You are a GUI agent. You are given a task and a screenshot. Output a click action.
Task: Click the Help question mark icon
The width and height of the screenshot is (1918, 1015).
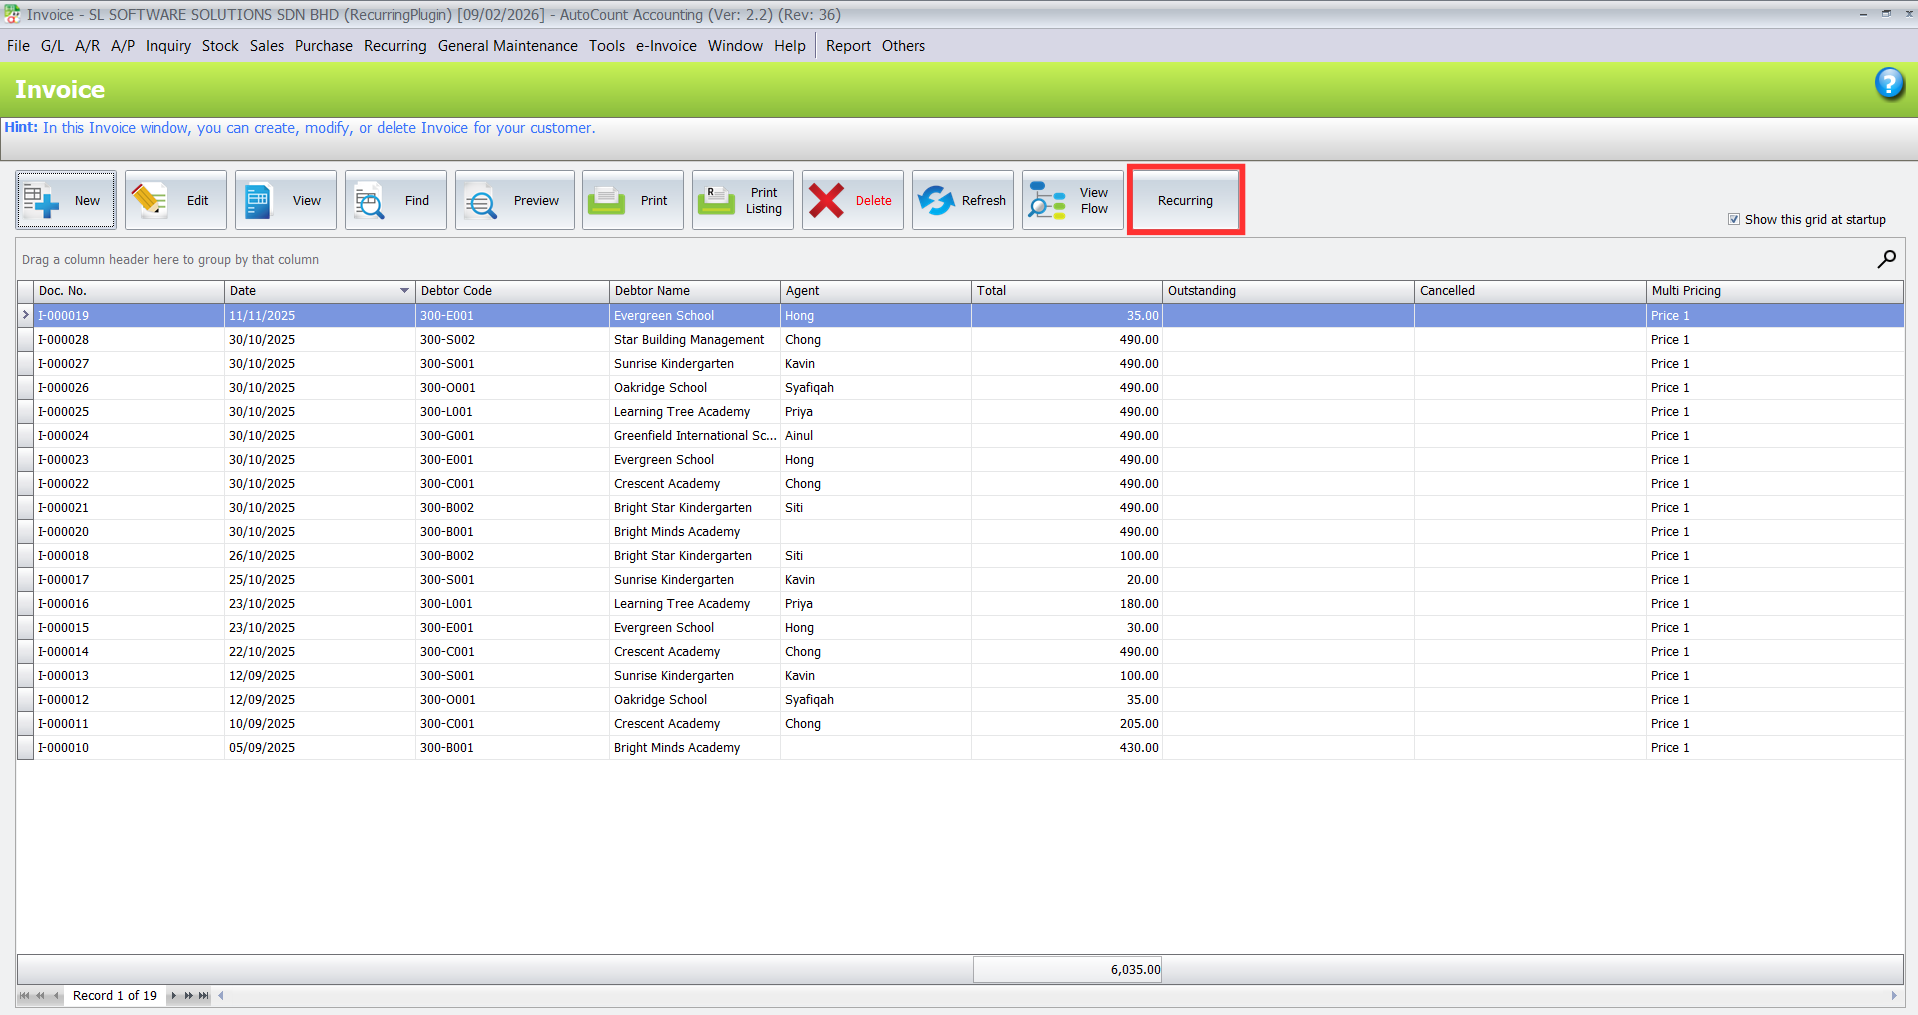1890,85
